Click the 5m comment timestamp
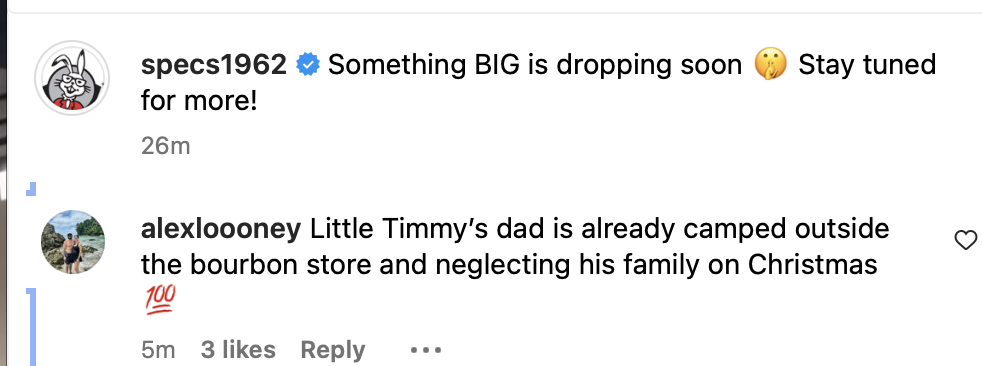The image size is (982, 366). [158, 350]
